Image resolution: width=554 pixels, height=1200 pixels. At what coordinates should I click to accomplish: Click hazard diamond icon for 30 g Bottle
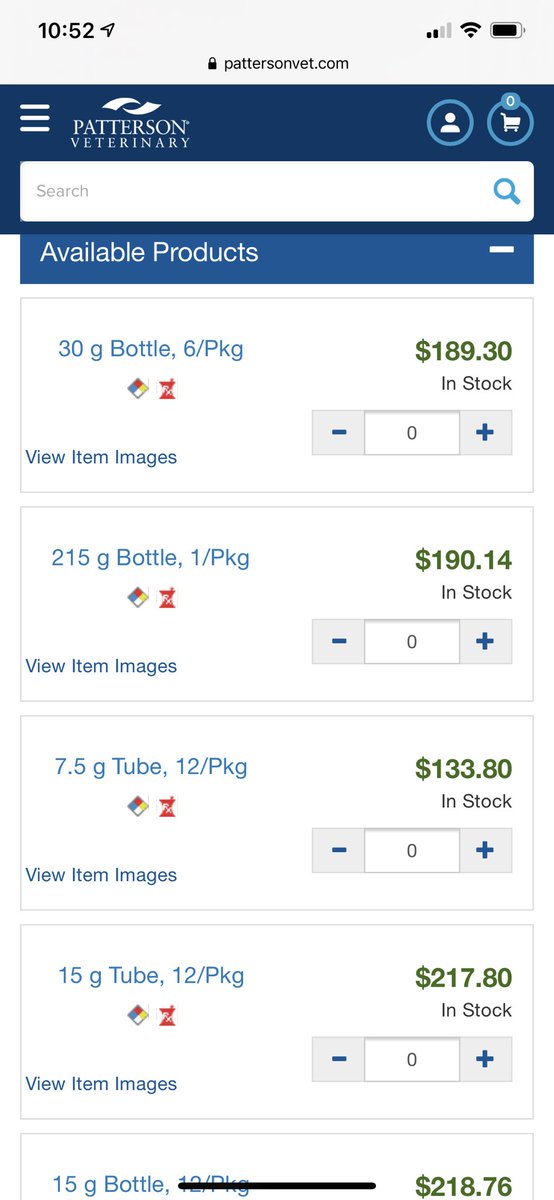tap(138, 389)
